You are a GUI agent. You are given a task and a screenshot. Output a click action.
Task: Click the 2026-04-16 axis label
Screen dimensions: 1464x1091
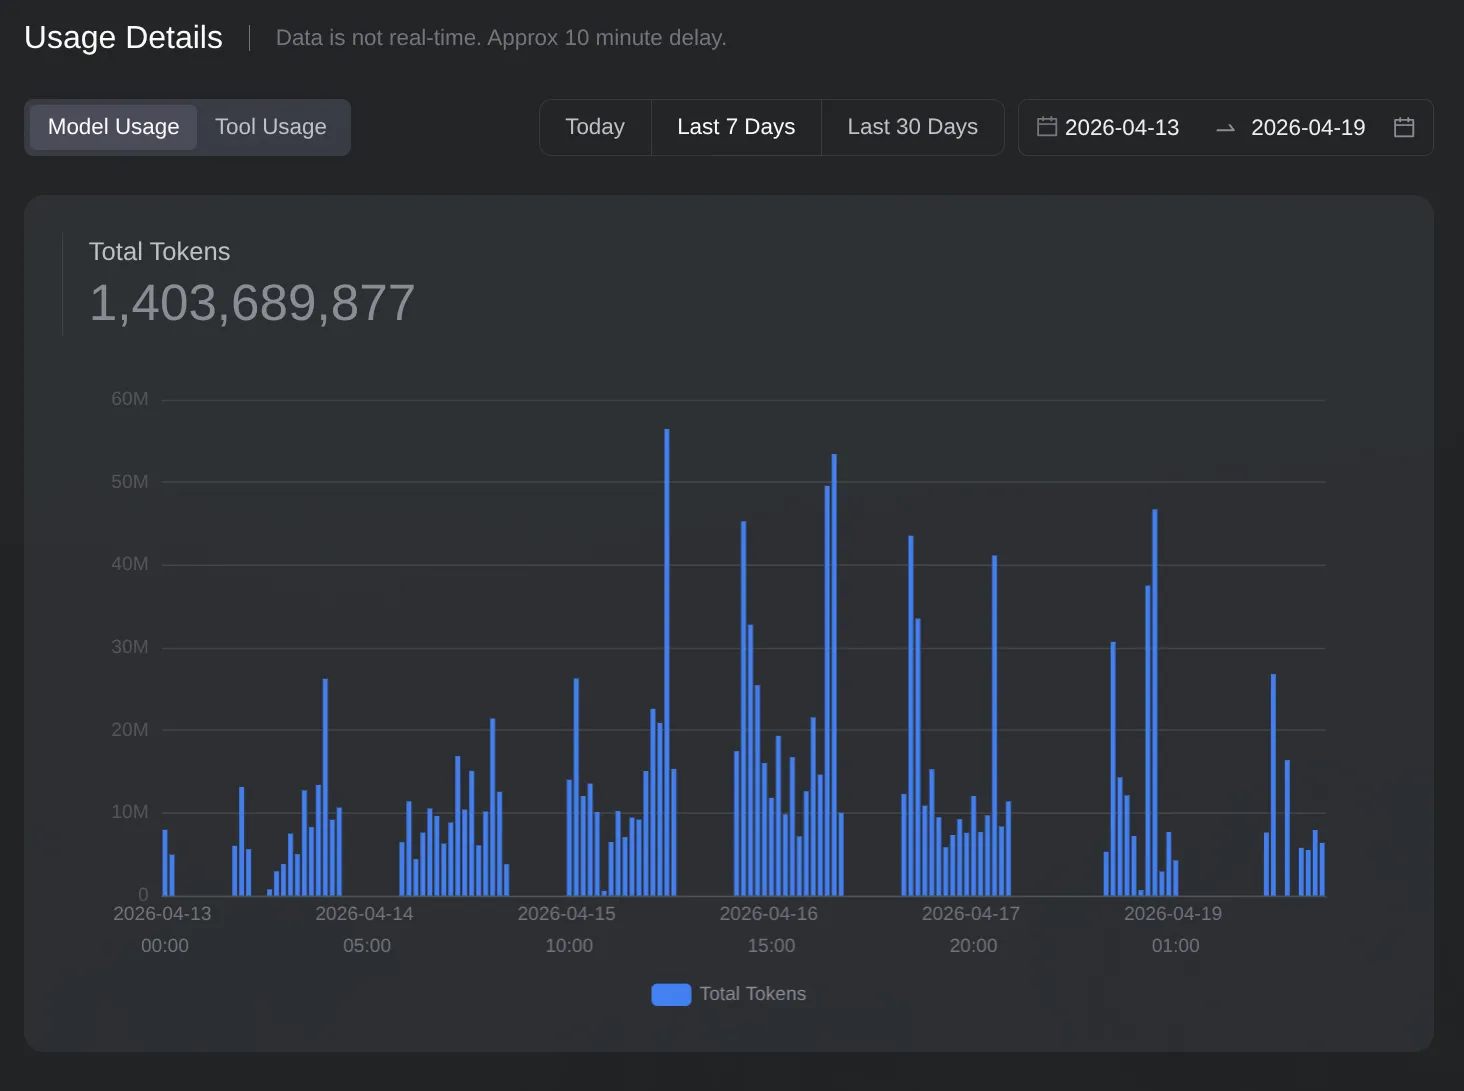click(x=771, y=913)
